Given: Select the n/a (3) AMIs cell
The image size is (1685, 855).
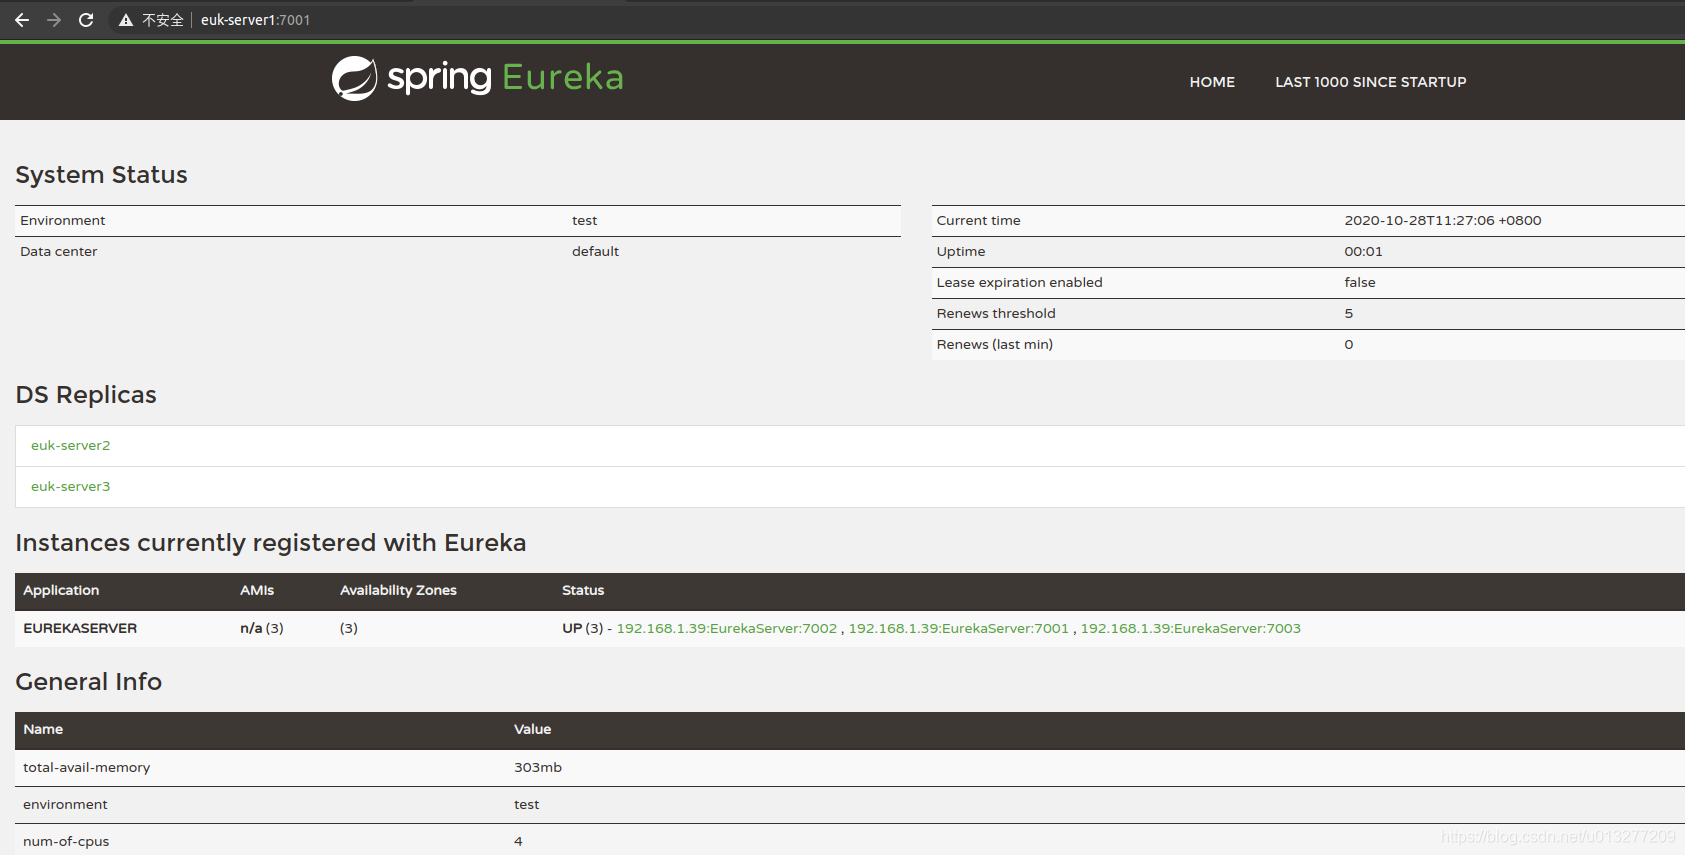Looking at the screenshot, I should coord(262,628).
